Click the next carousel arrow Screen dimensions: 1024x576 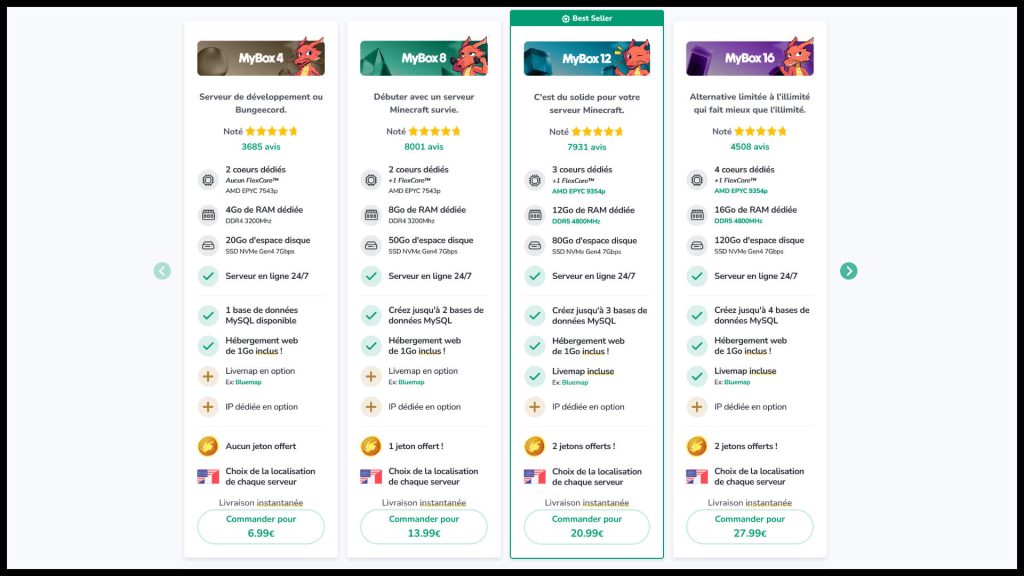[848, 271]
